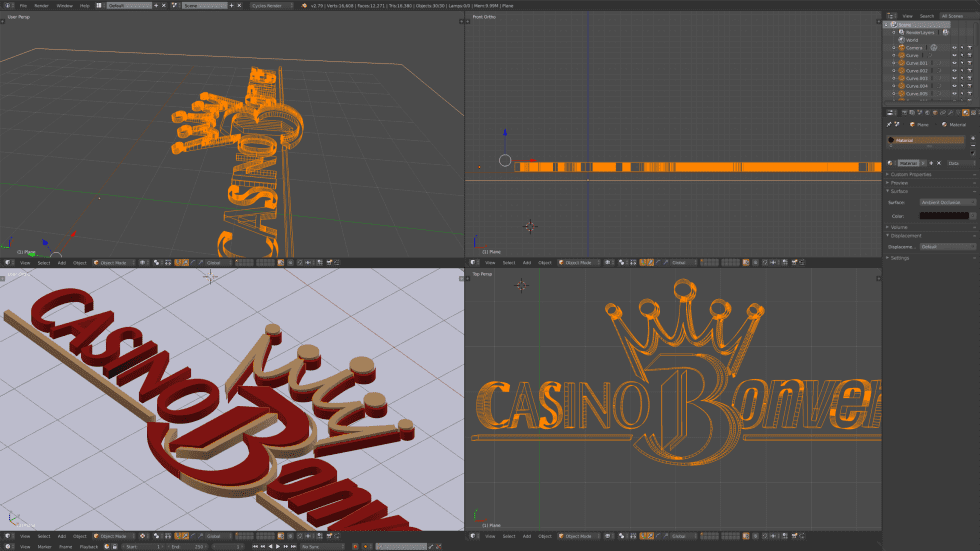Viewport: 980px width, 551px height.
Task: Remove material slot with minus icon
Action: [972, 145]
